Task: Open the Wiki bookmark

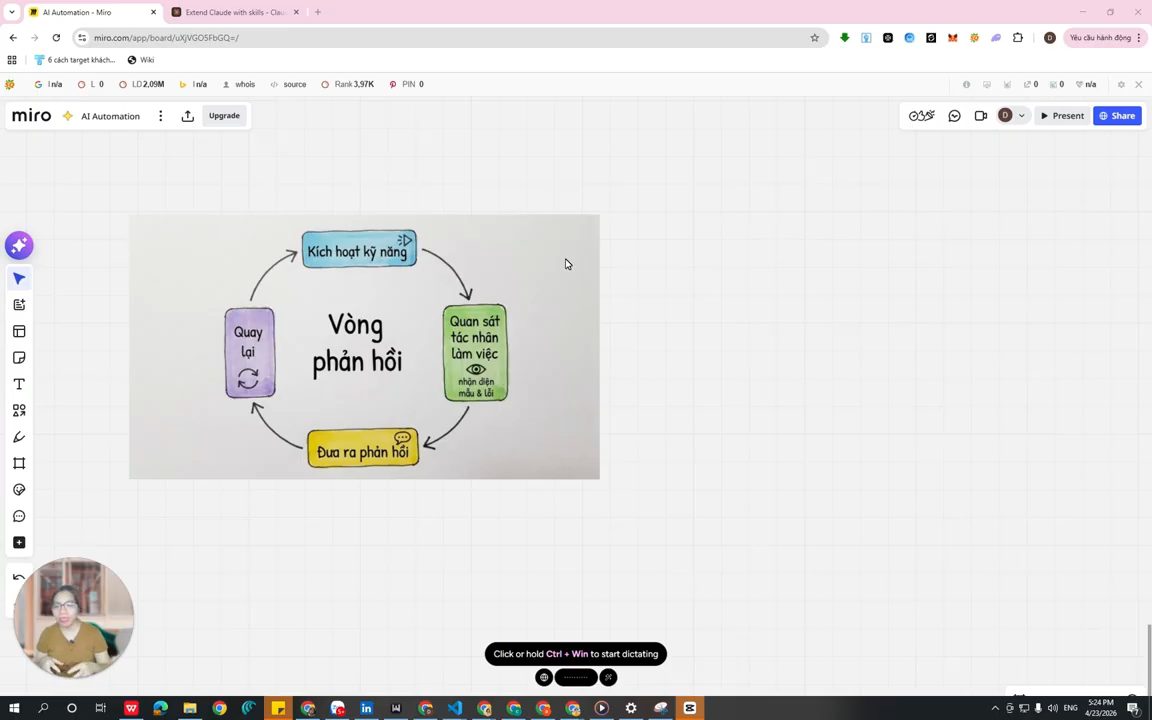Action: pyautogui.click(x=141, y=60)
